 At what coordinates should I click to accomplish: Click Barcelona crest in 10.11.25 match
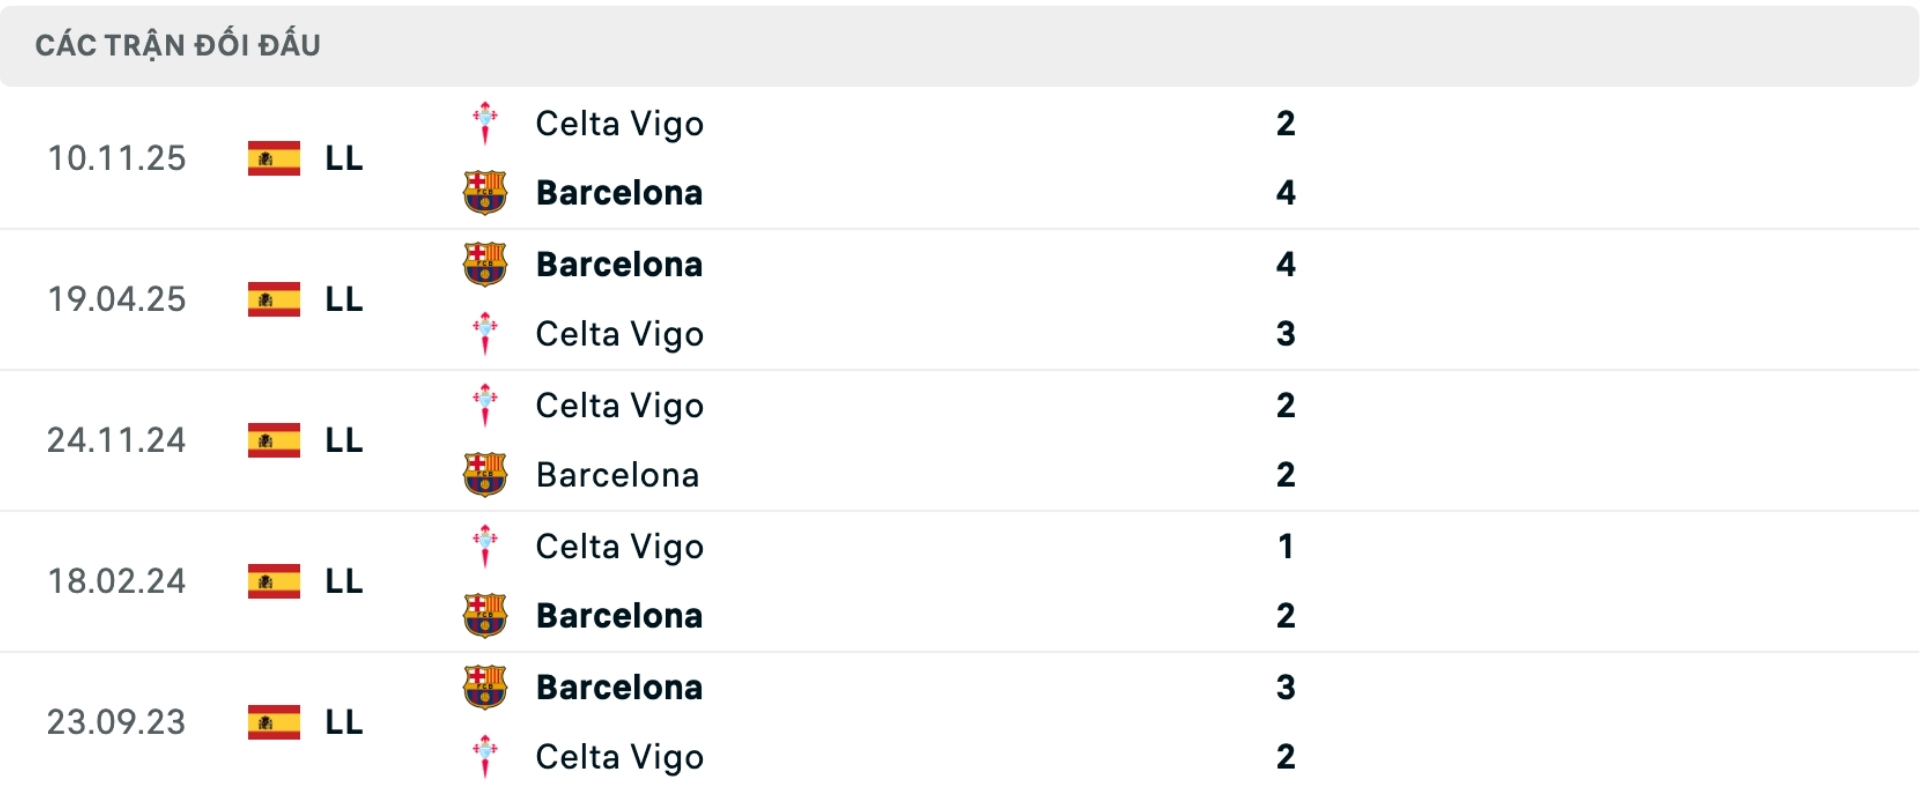point(485,193)
